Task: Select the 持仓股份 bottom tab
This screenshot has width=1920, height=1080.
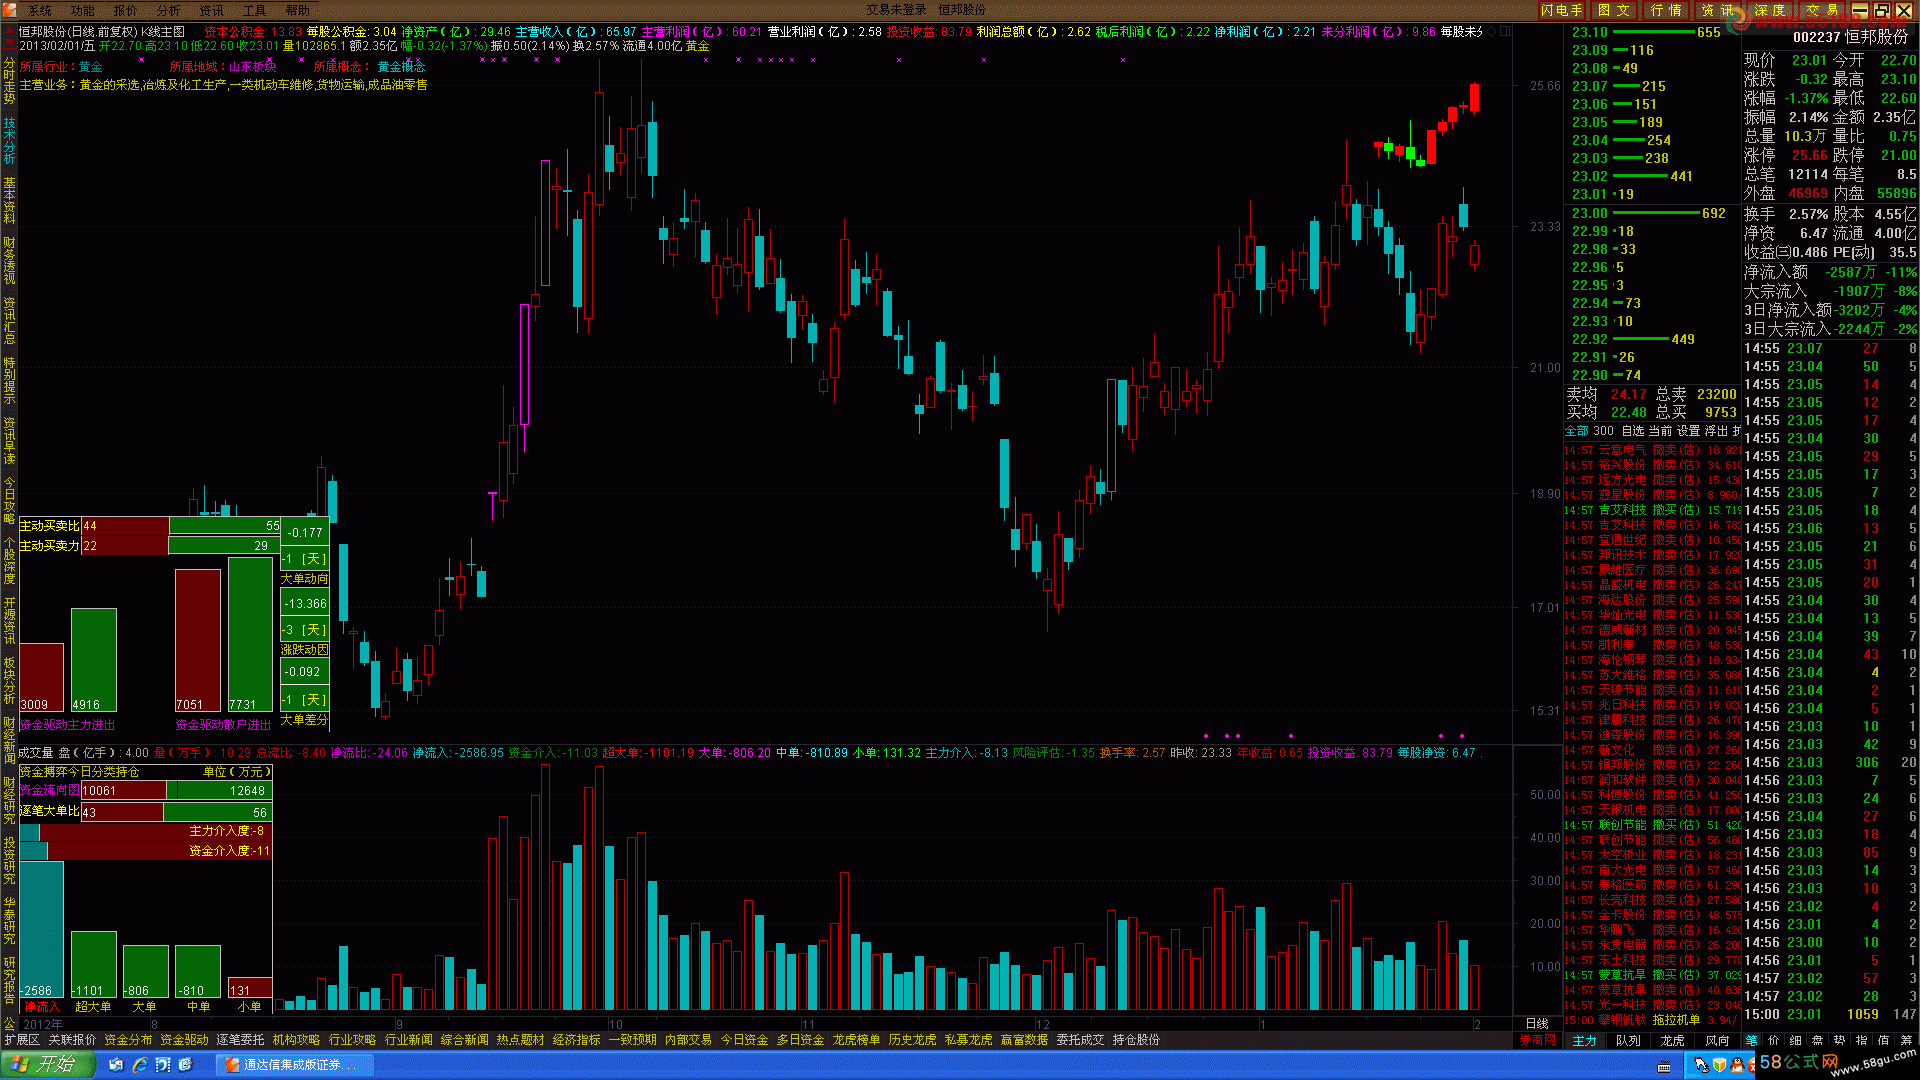Action: 1136,1040
